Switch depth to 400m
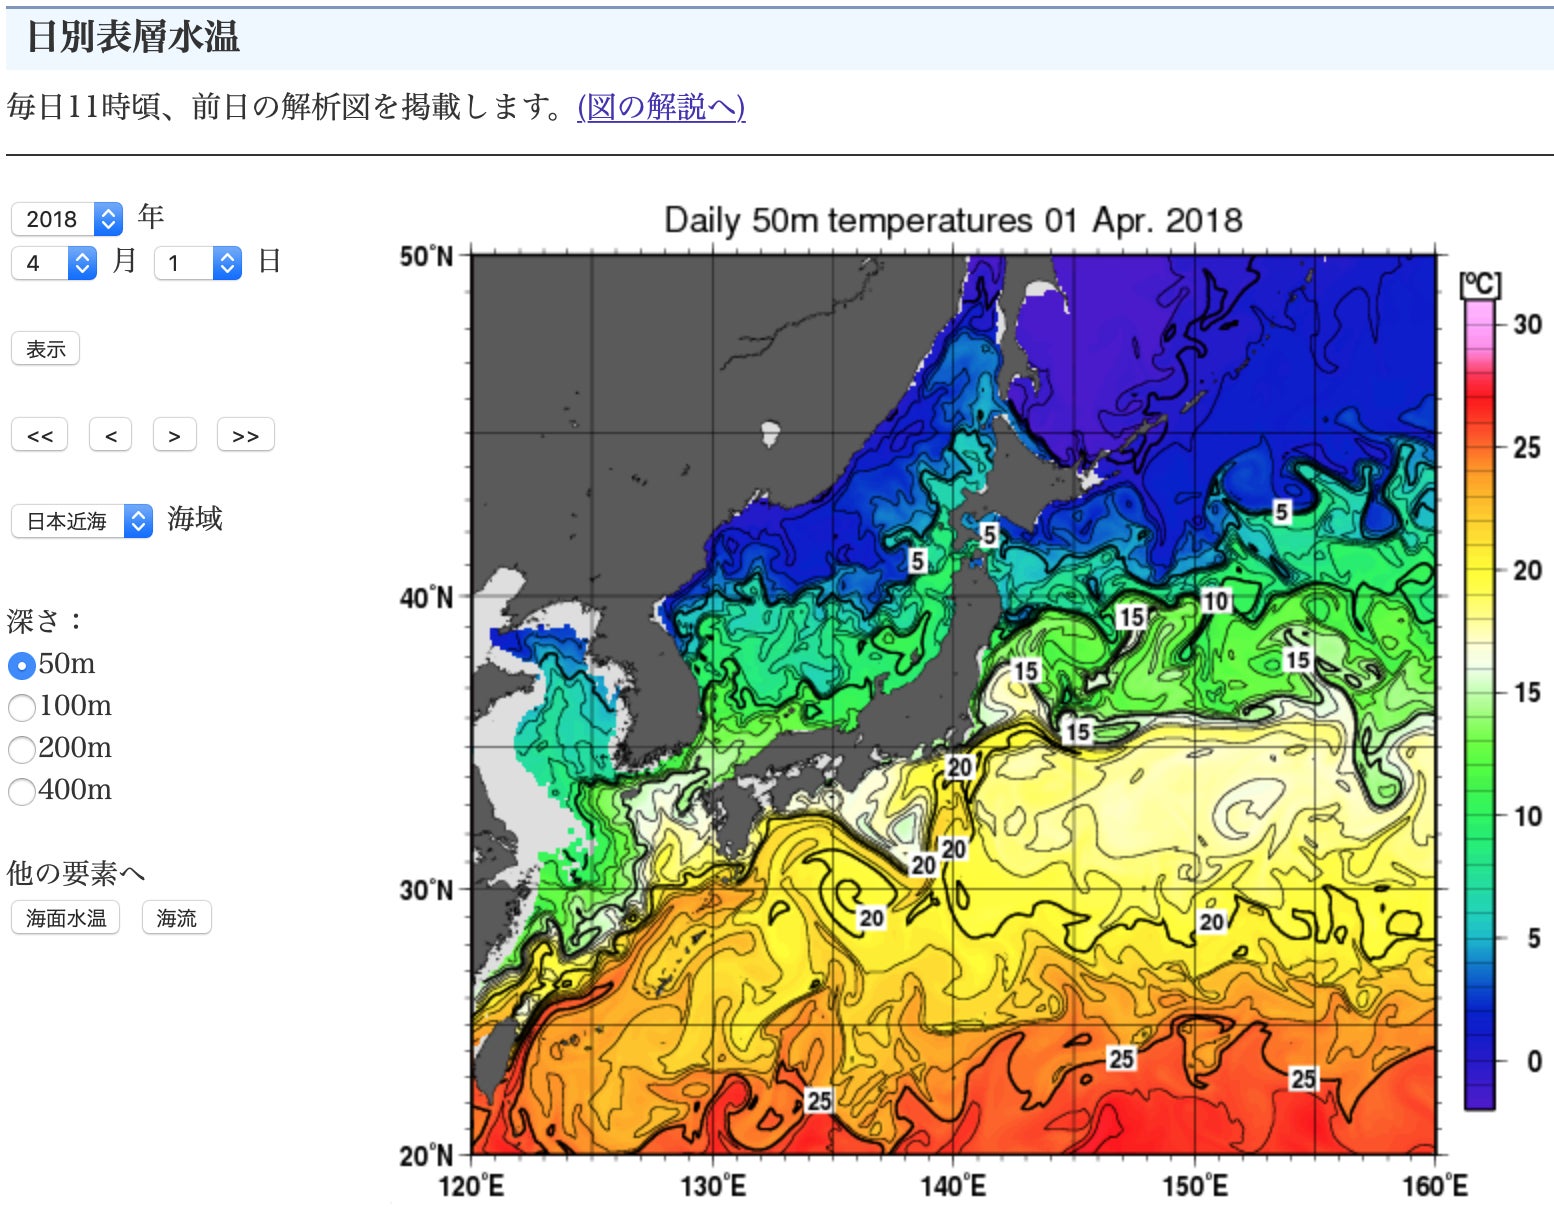 [21, 792]
